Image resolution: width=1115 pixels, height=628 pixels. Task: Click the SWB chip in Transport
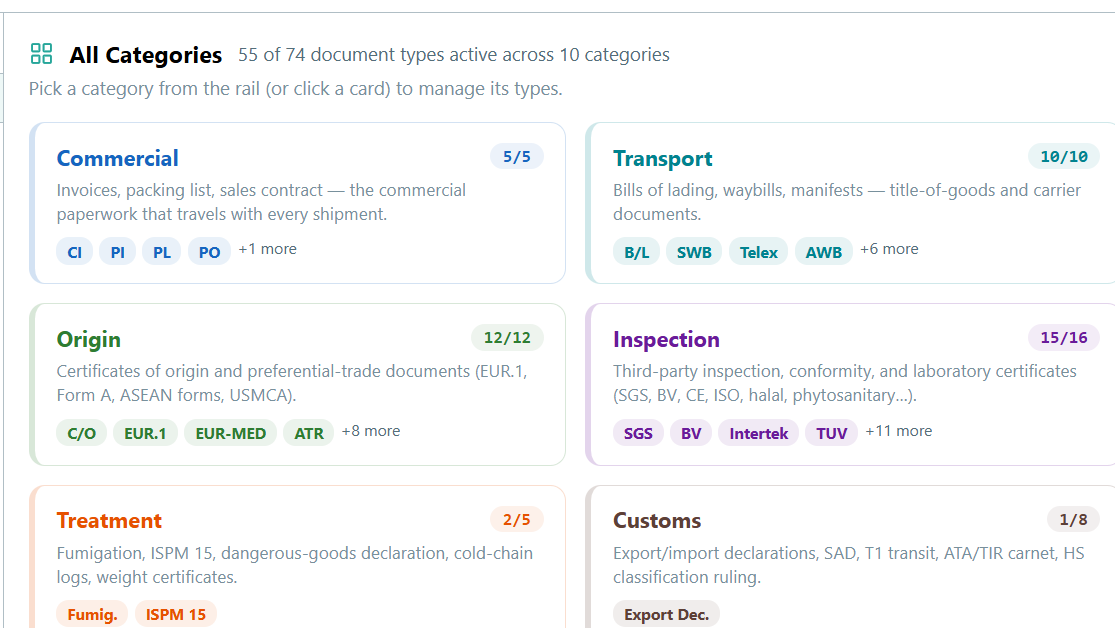click(x=694, y=252)
